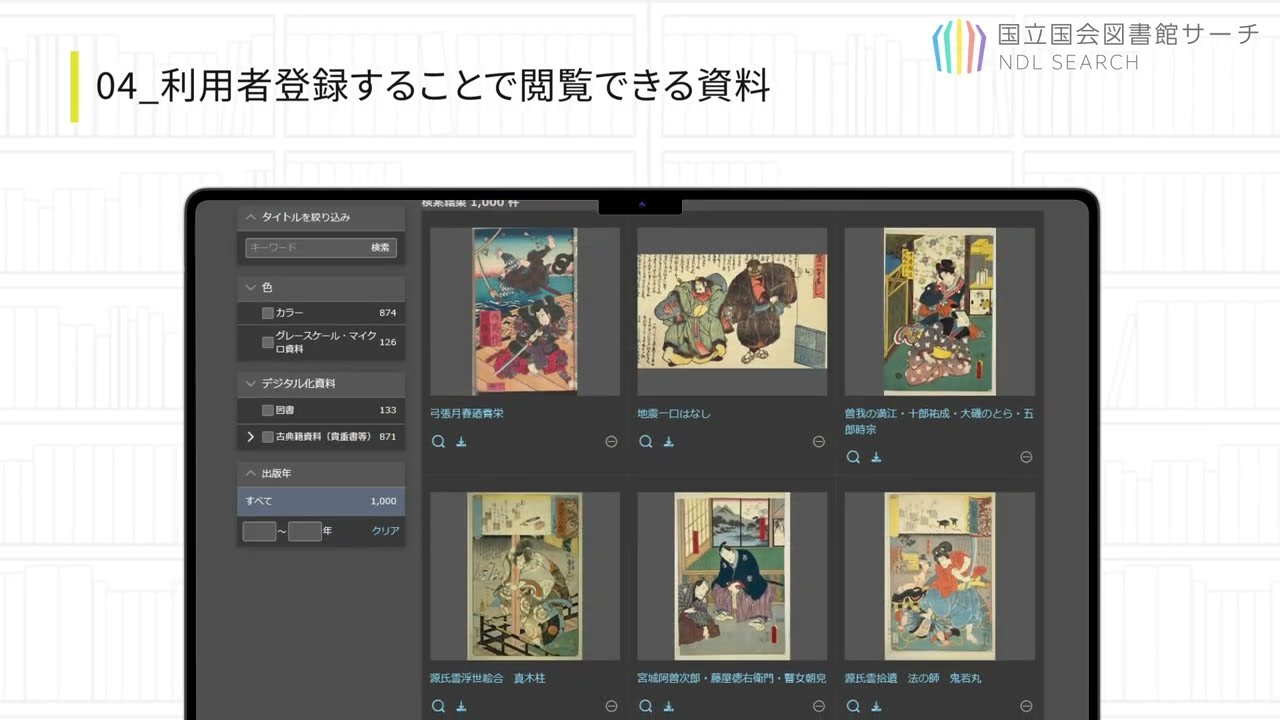Image resolution: width=1280 pixels, height=720 pixels.
Task: Click magnifier icon under 弓張月春廼霄栄
Action: click(438, 442)
